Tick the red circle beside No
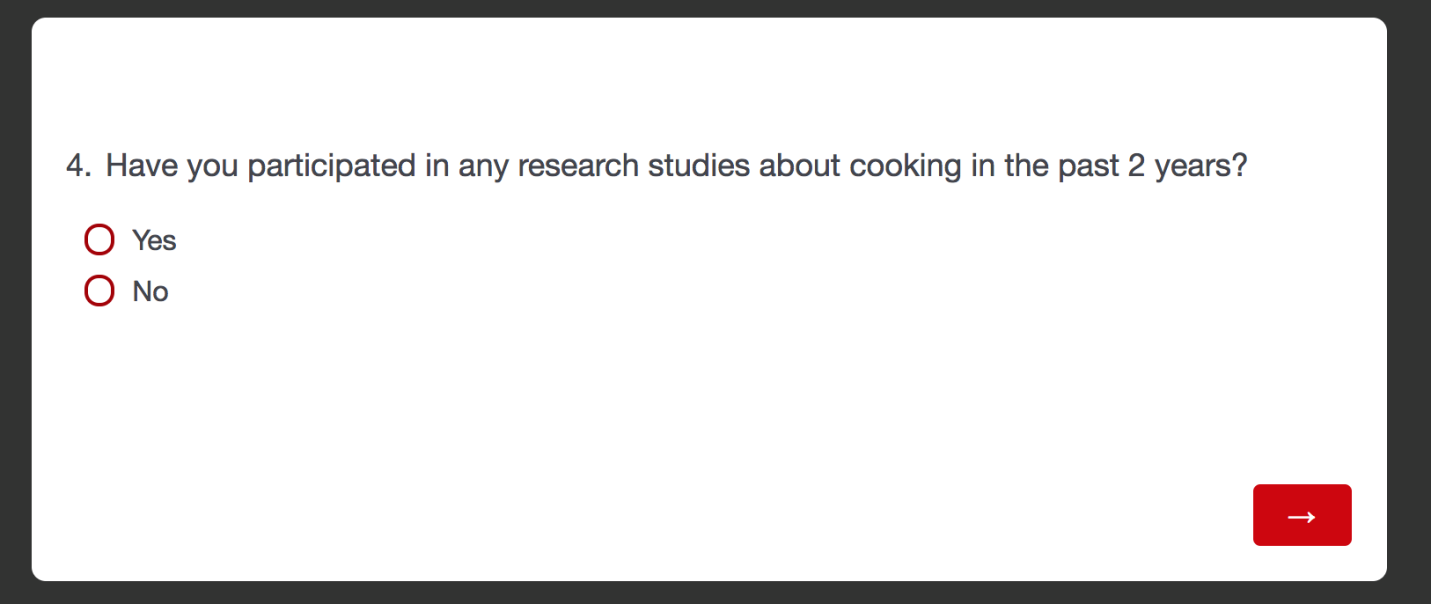 click(99, 291)
